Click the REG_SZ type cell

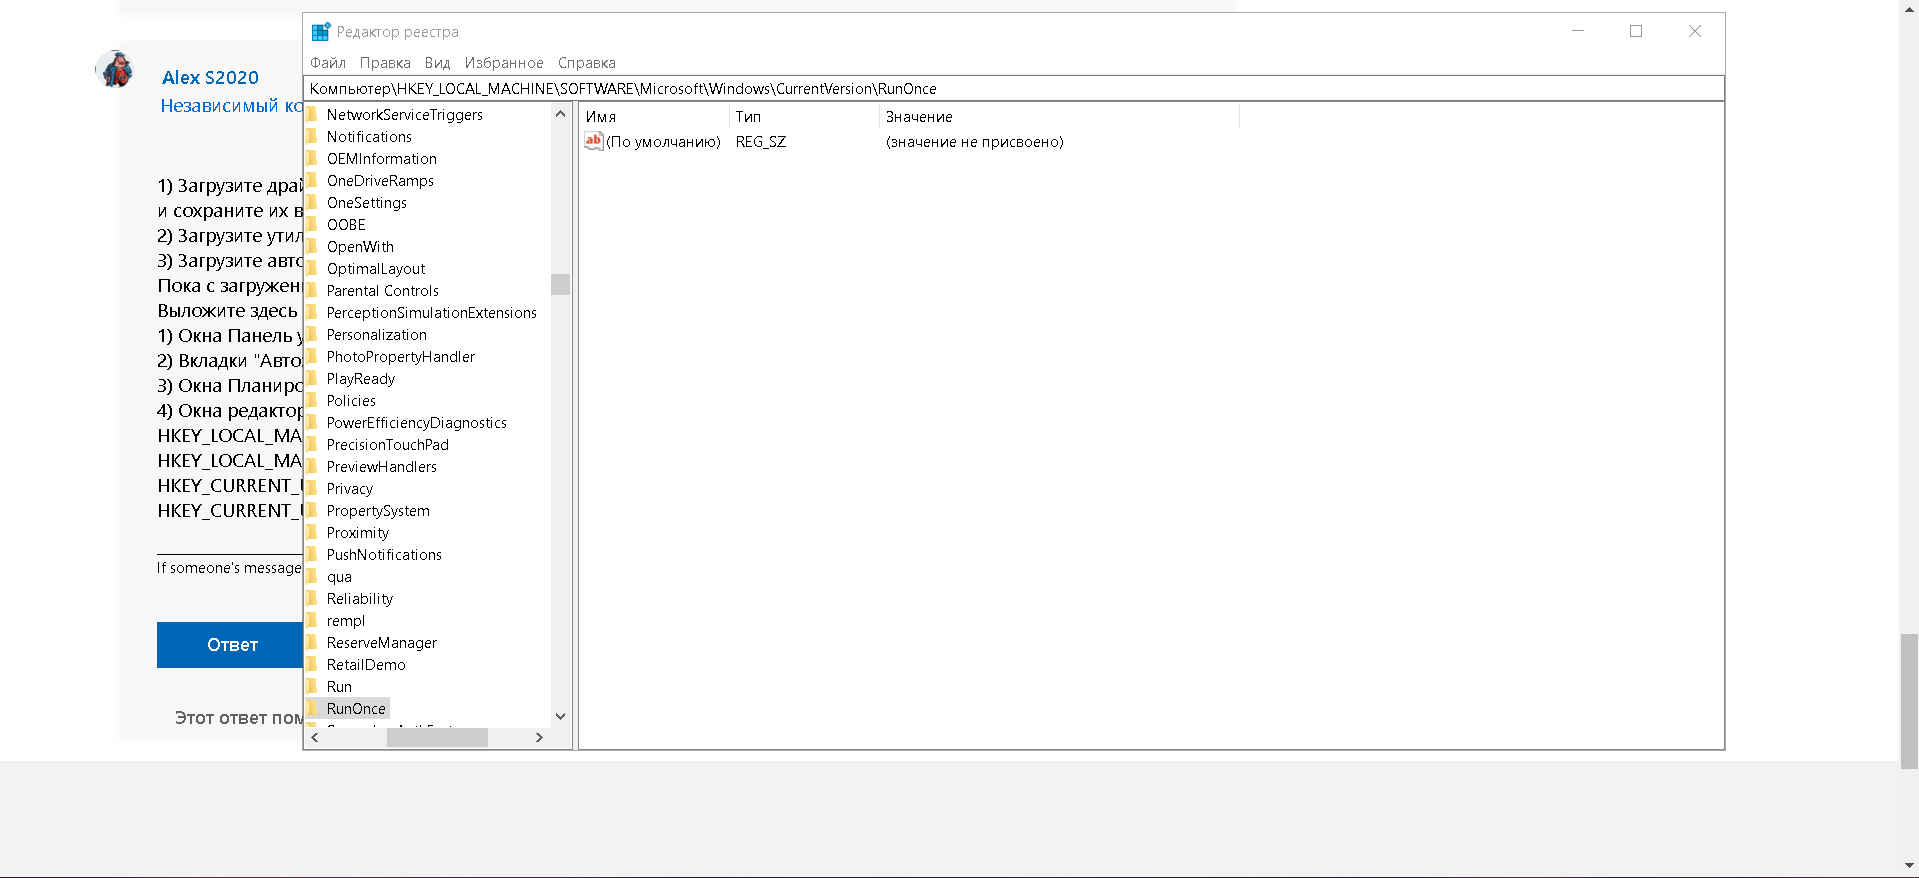(x=761, y=142)
